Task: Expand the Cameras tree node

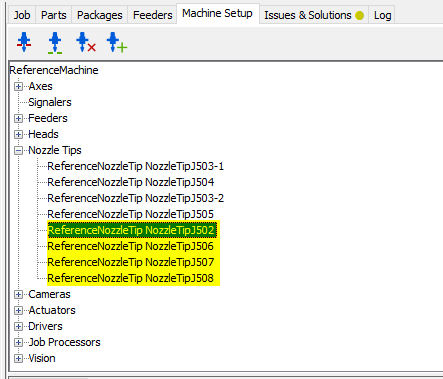Action: click(x=18, y=294)
